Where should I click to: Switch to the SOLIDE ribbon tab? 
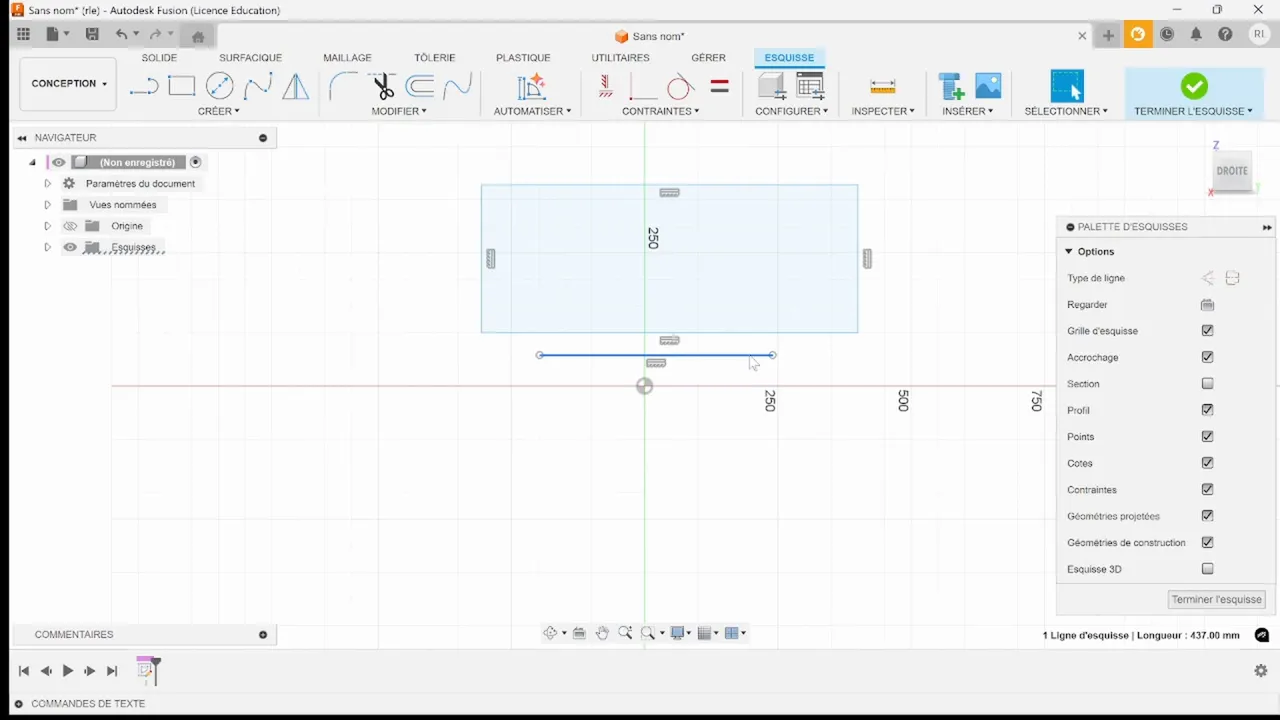(x=159, y=57)
